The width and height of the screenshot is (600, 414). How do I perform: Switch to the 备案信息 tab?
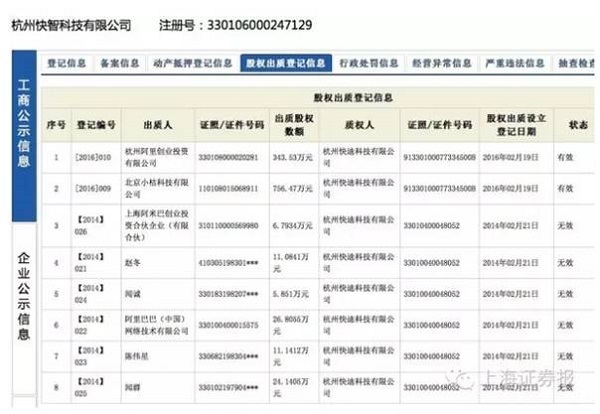tap(119, 63)
